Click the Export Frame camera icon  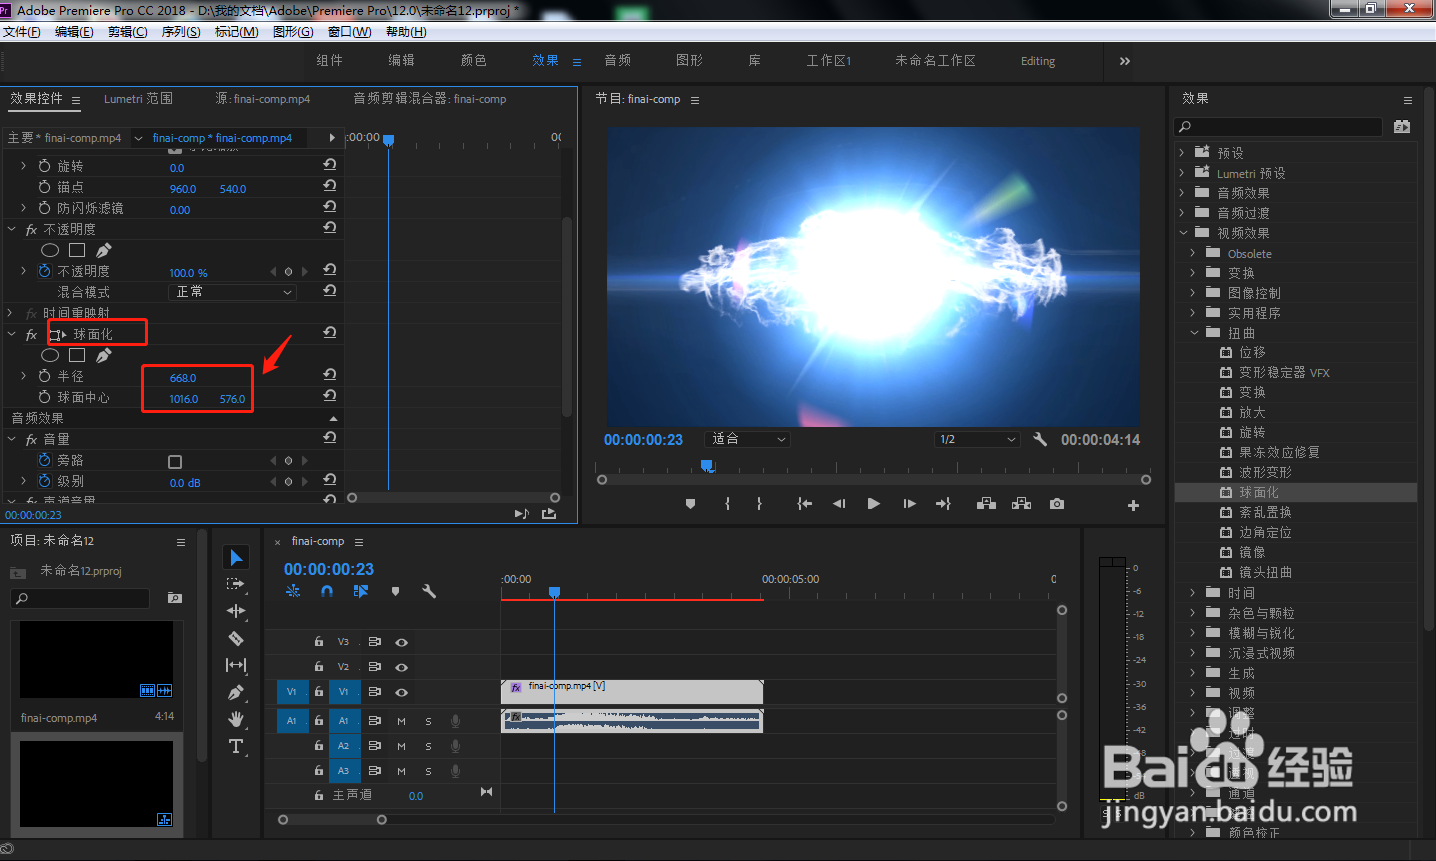[1057, 504]
